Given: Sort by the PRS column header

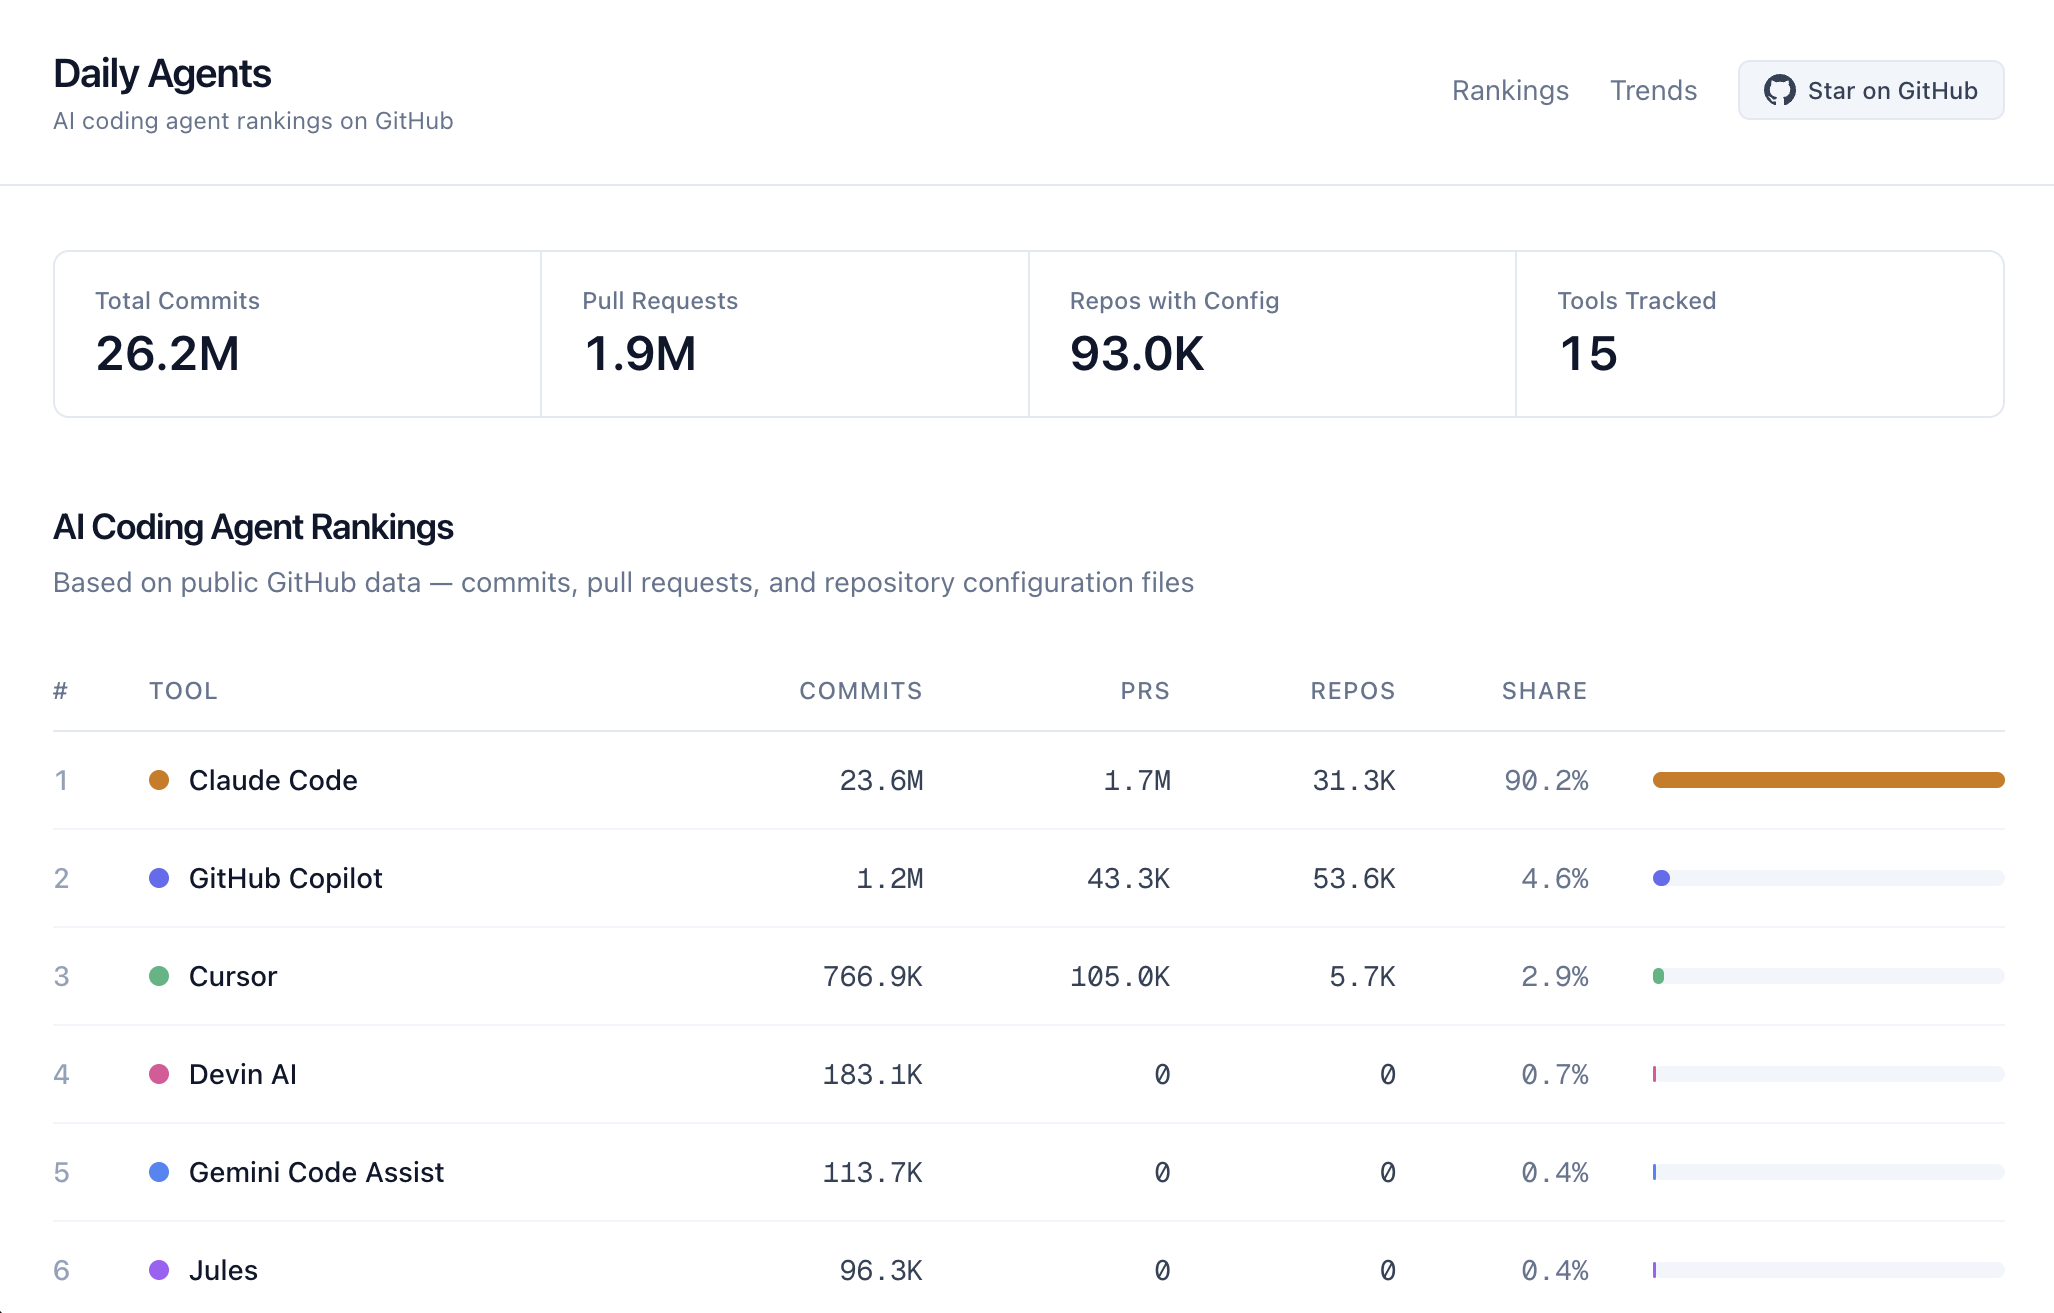Looking at the screenshot, I should (1144, 691).
